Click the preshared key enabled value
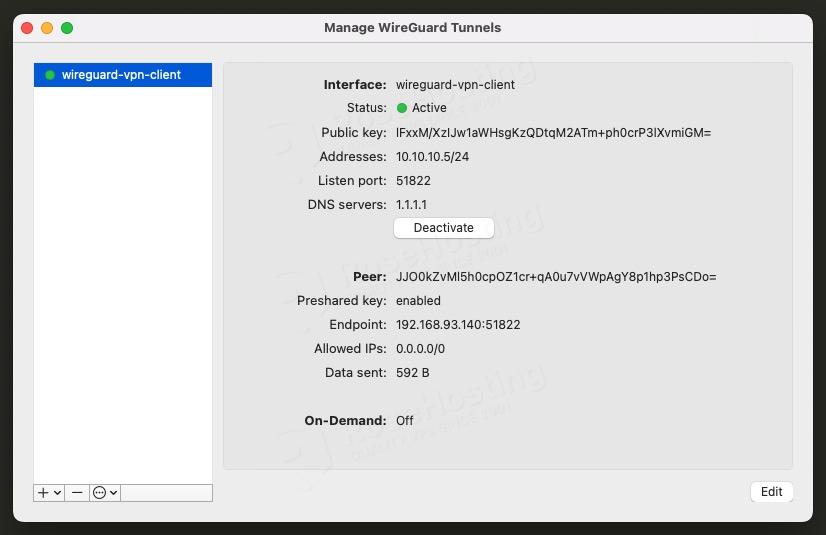 point(418,301)
